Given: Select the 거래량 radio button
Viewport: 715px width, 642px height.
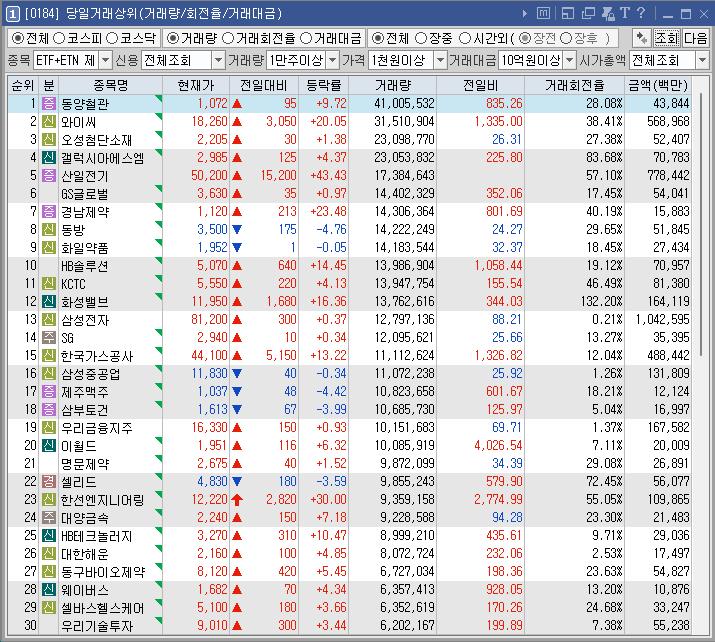Looking at the screenshot, I should [173, 38].
